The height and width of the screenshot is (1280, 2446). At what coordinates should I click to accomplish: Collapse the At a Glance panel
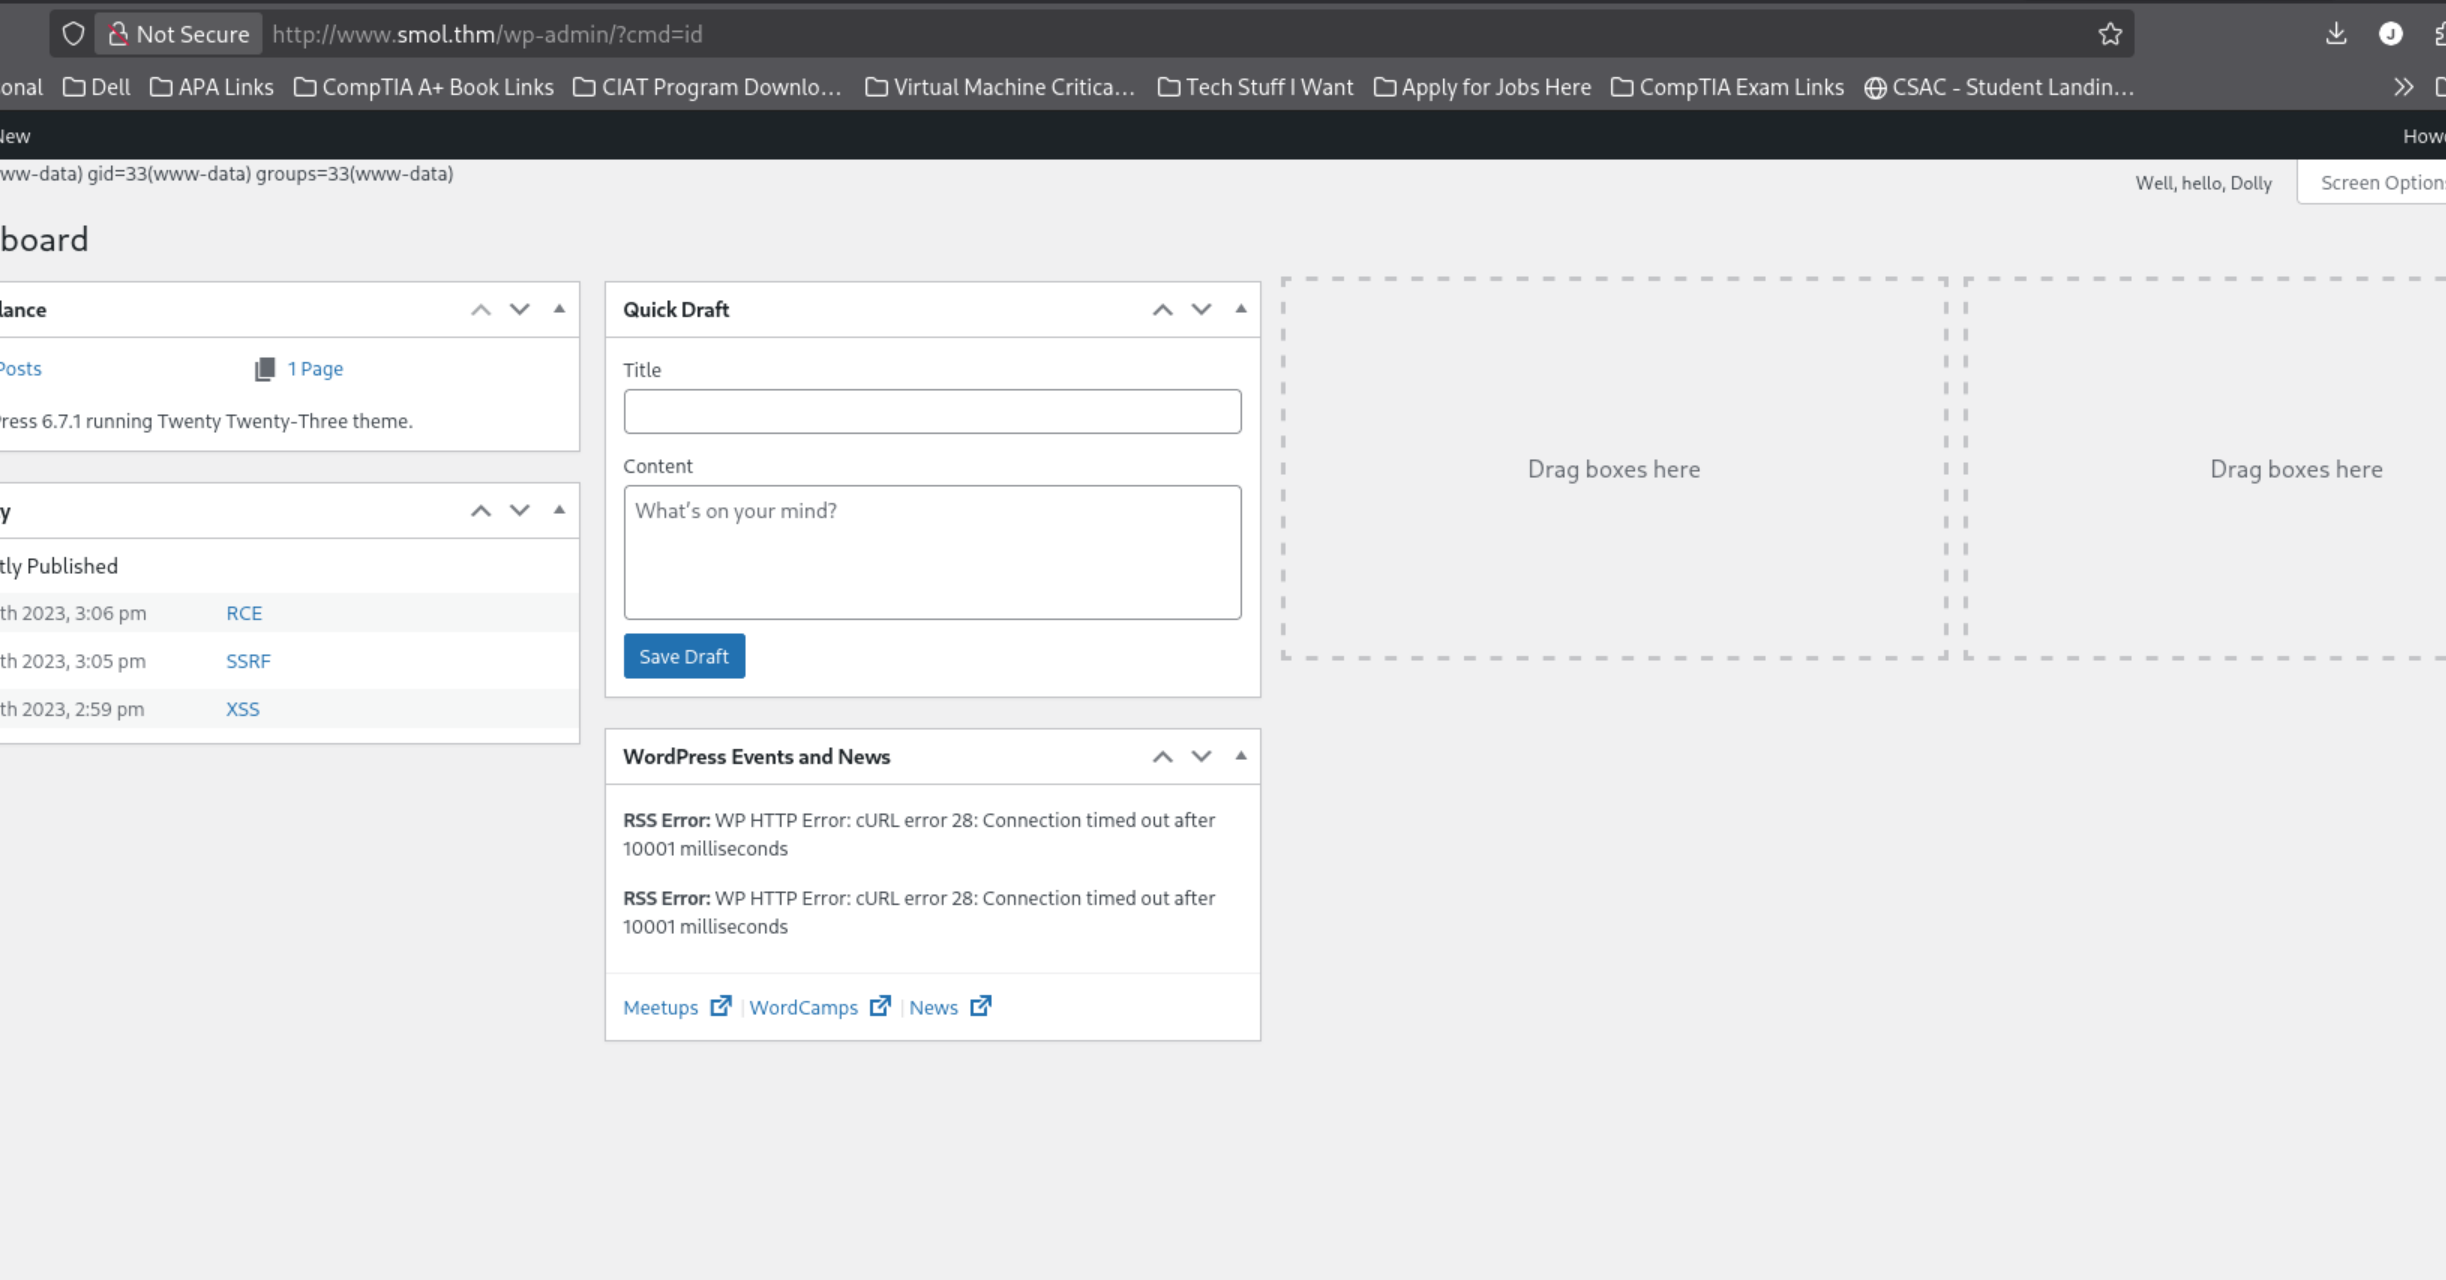click(x=559, y=309)
